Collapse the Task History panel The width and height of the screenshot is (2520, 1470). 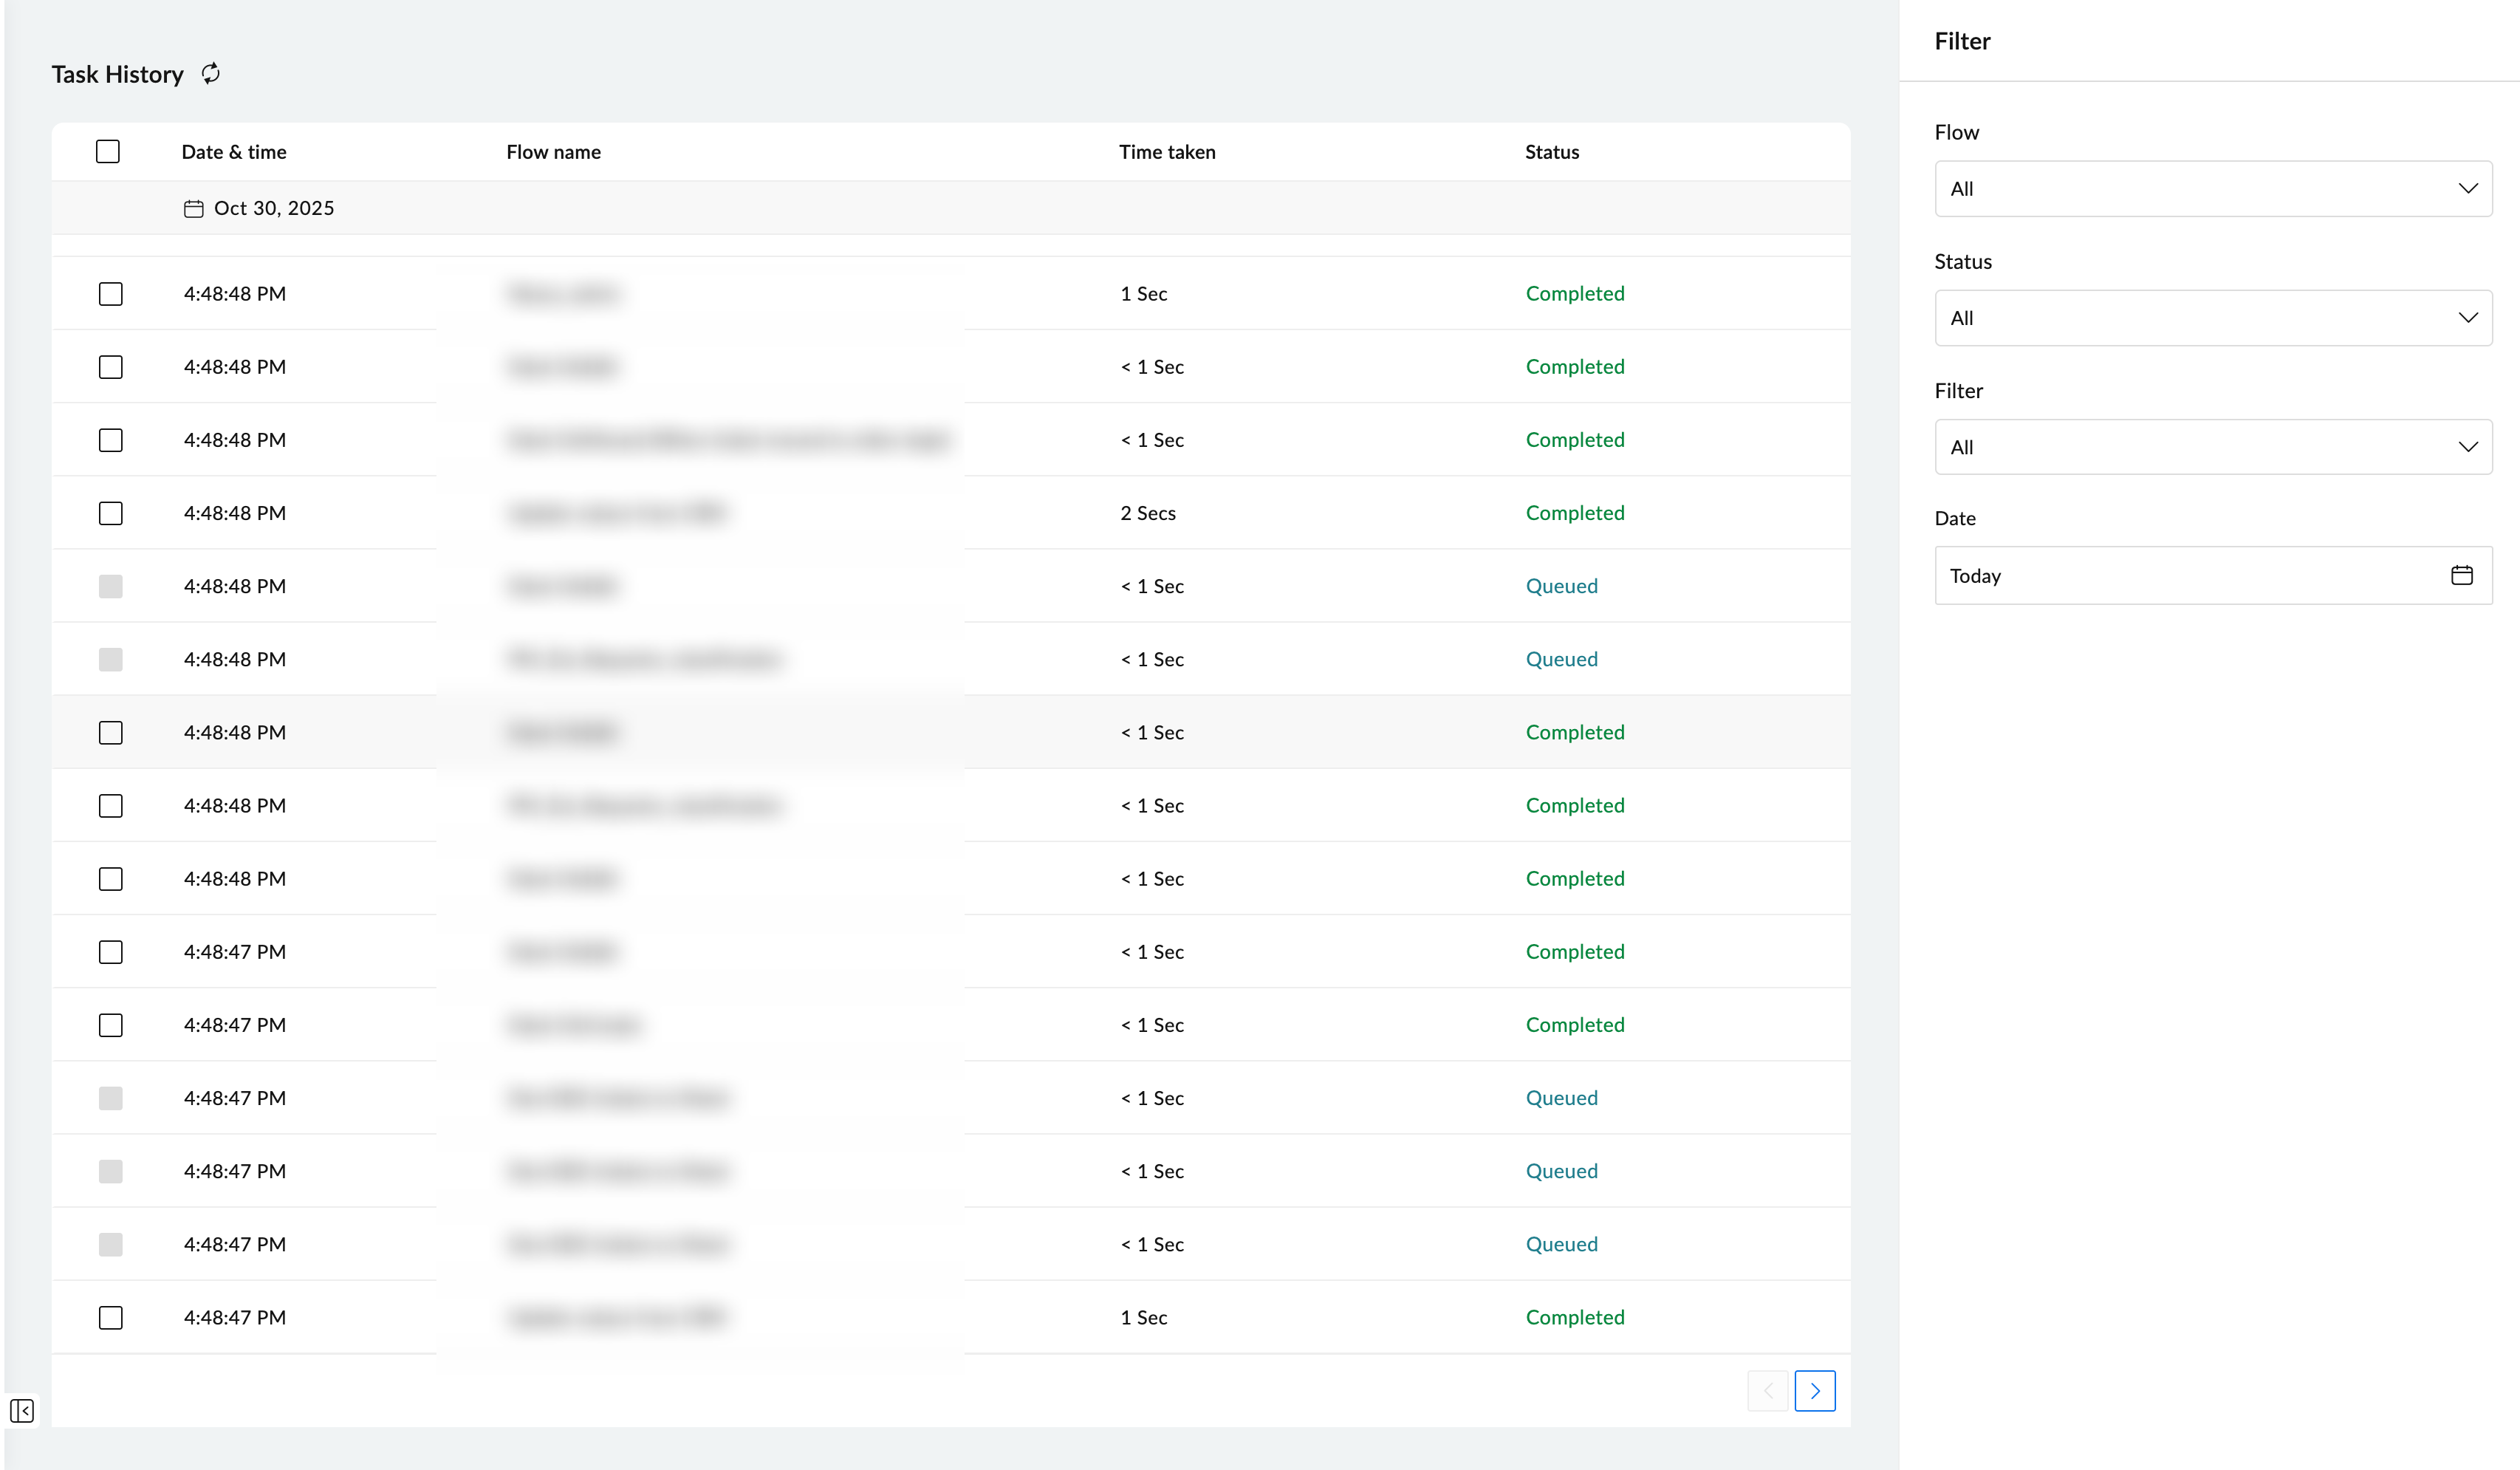tap(22, 1411)
